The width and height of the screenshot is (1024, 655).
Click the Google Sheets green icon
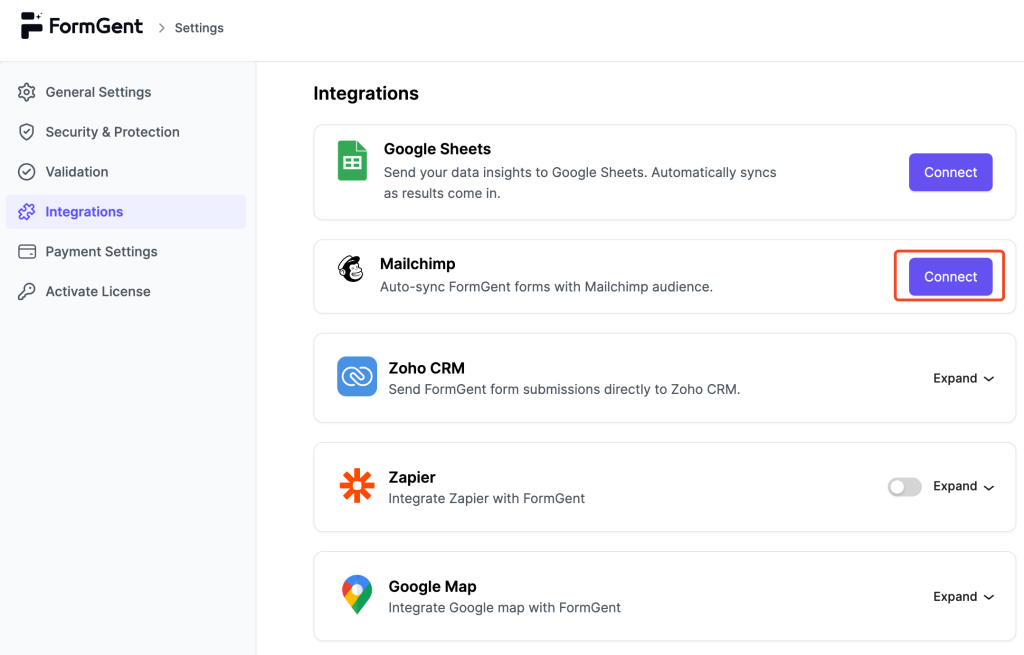pyautogui.click(x=352, y=161)
